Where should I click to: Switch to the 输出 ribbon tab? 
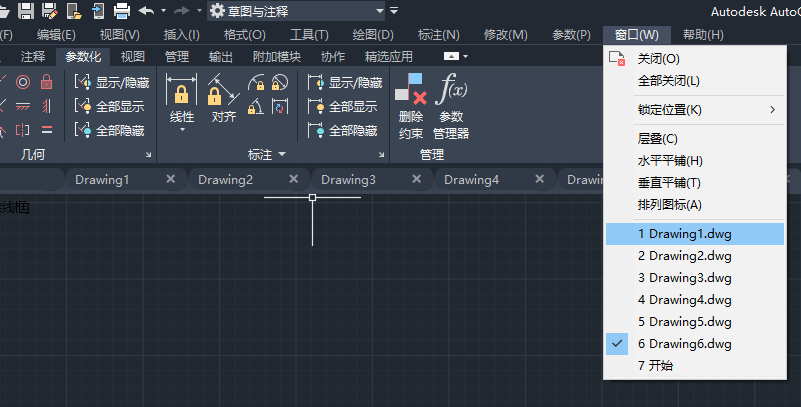coord(221,57)
